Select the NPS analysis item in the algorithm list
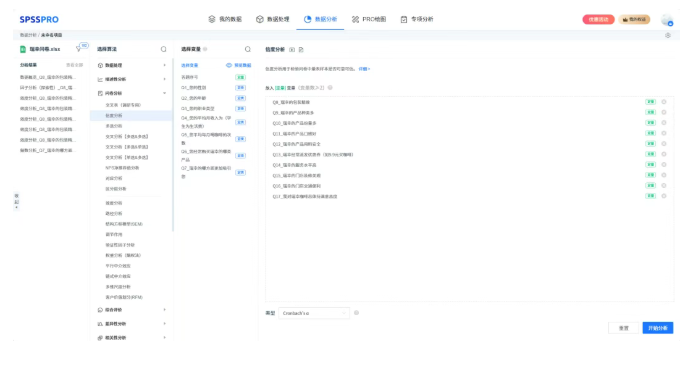This screenshot has height=380, width=687. click(122, 168)
